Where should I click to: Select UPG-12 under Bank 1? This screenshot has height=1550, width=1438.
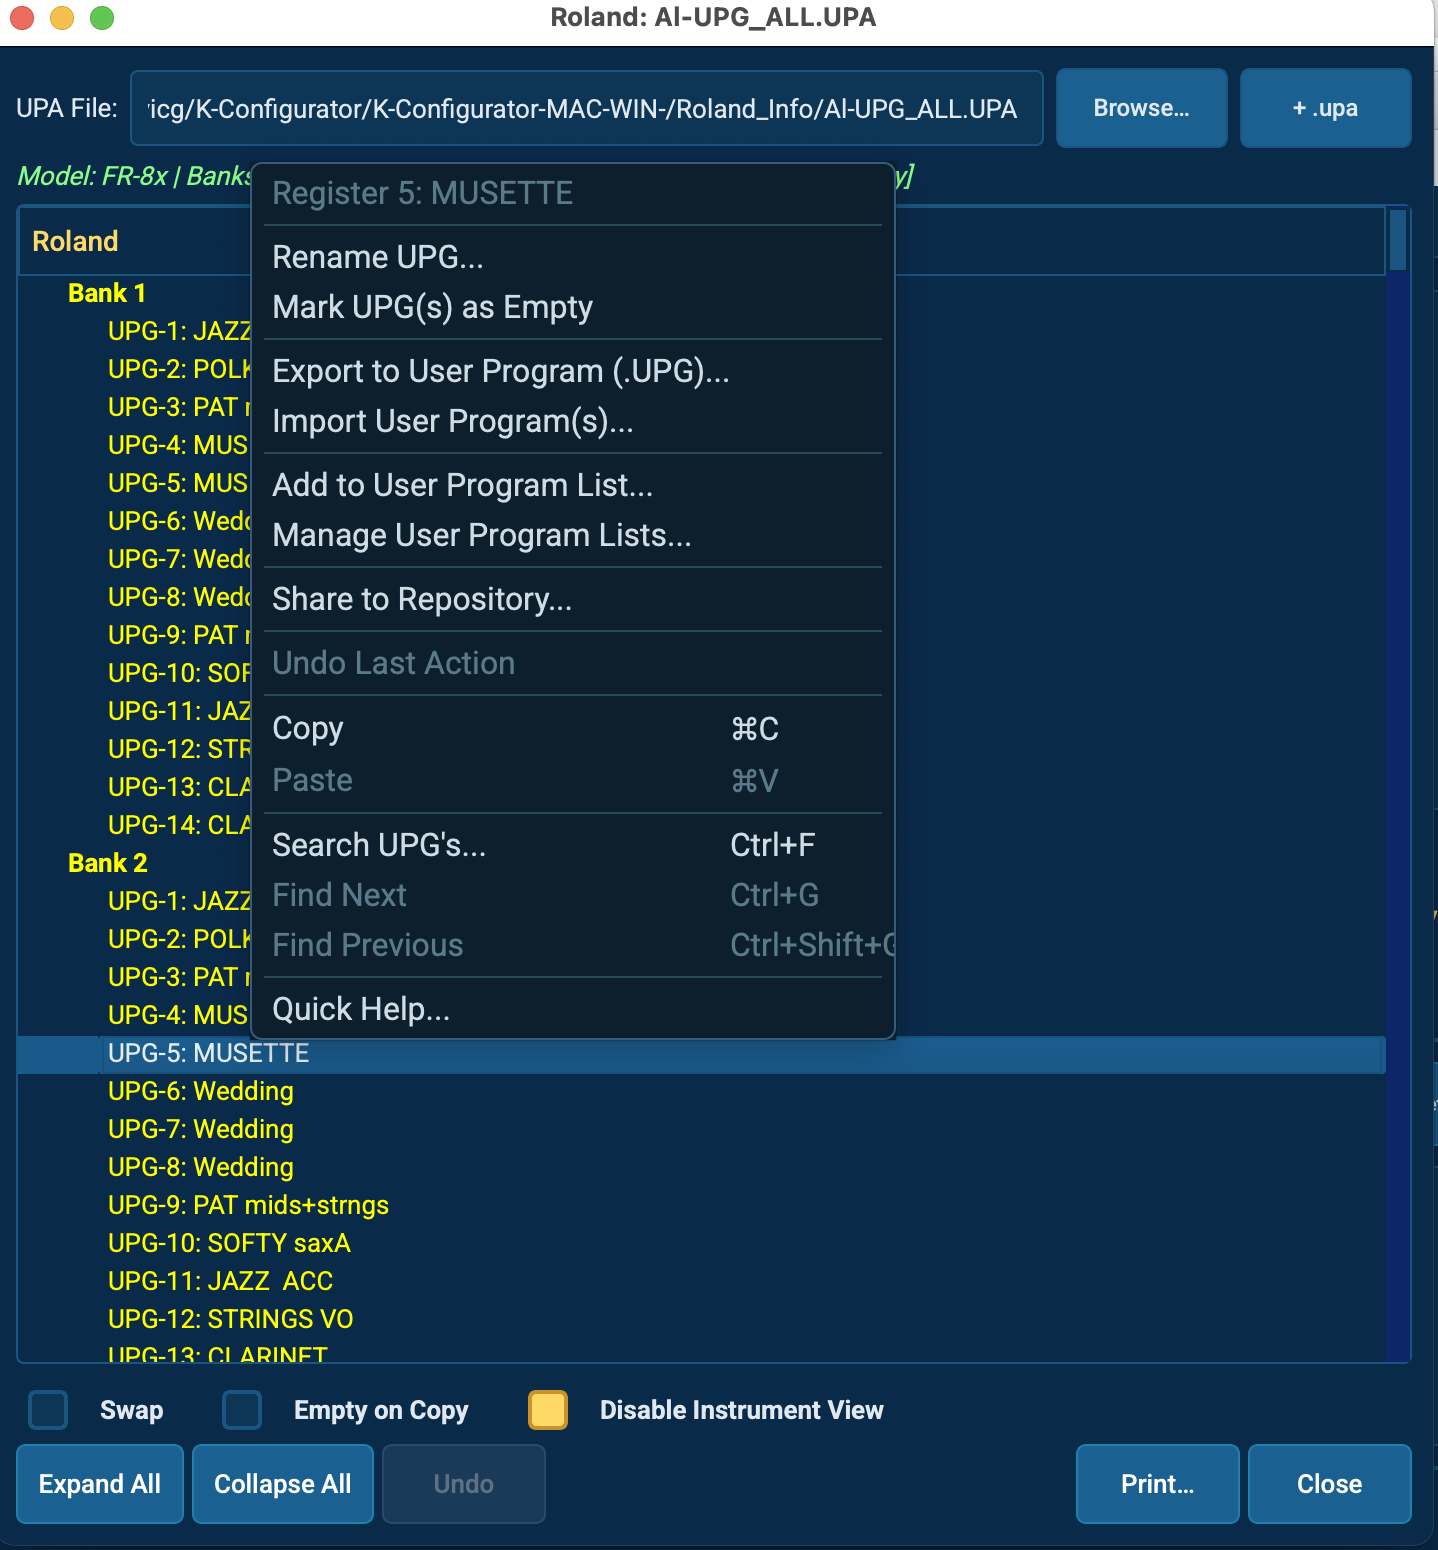pos(179,749)
